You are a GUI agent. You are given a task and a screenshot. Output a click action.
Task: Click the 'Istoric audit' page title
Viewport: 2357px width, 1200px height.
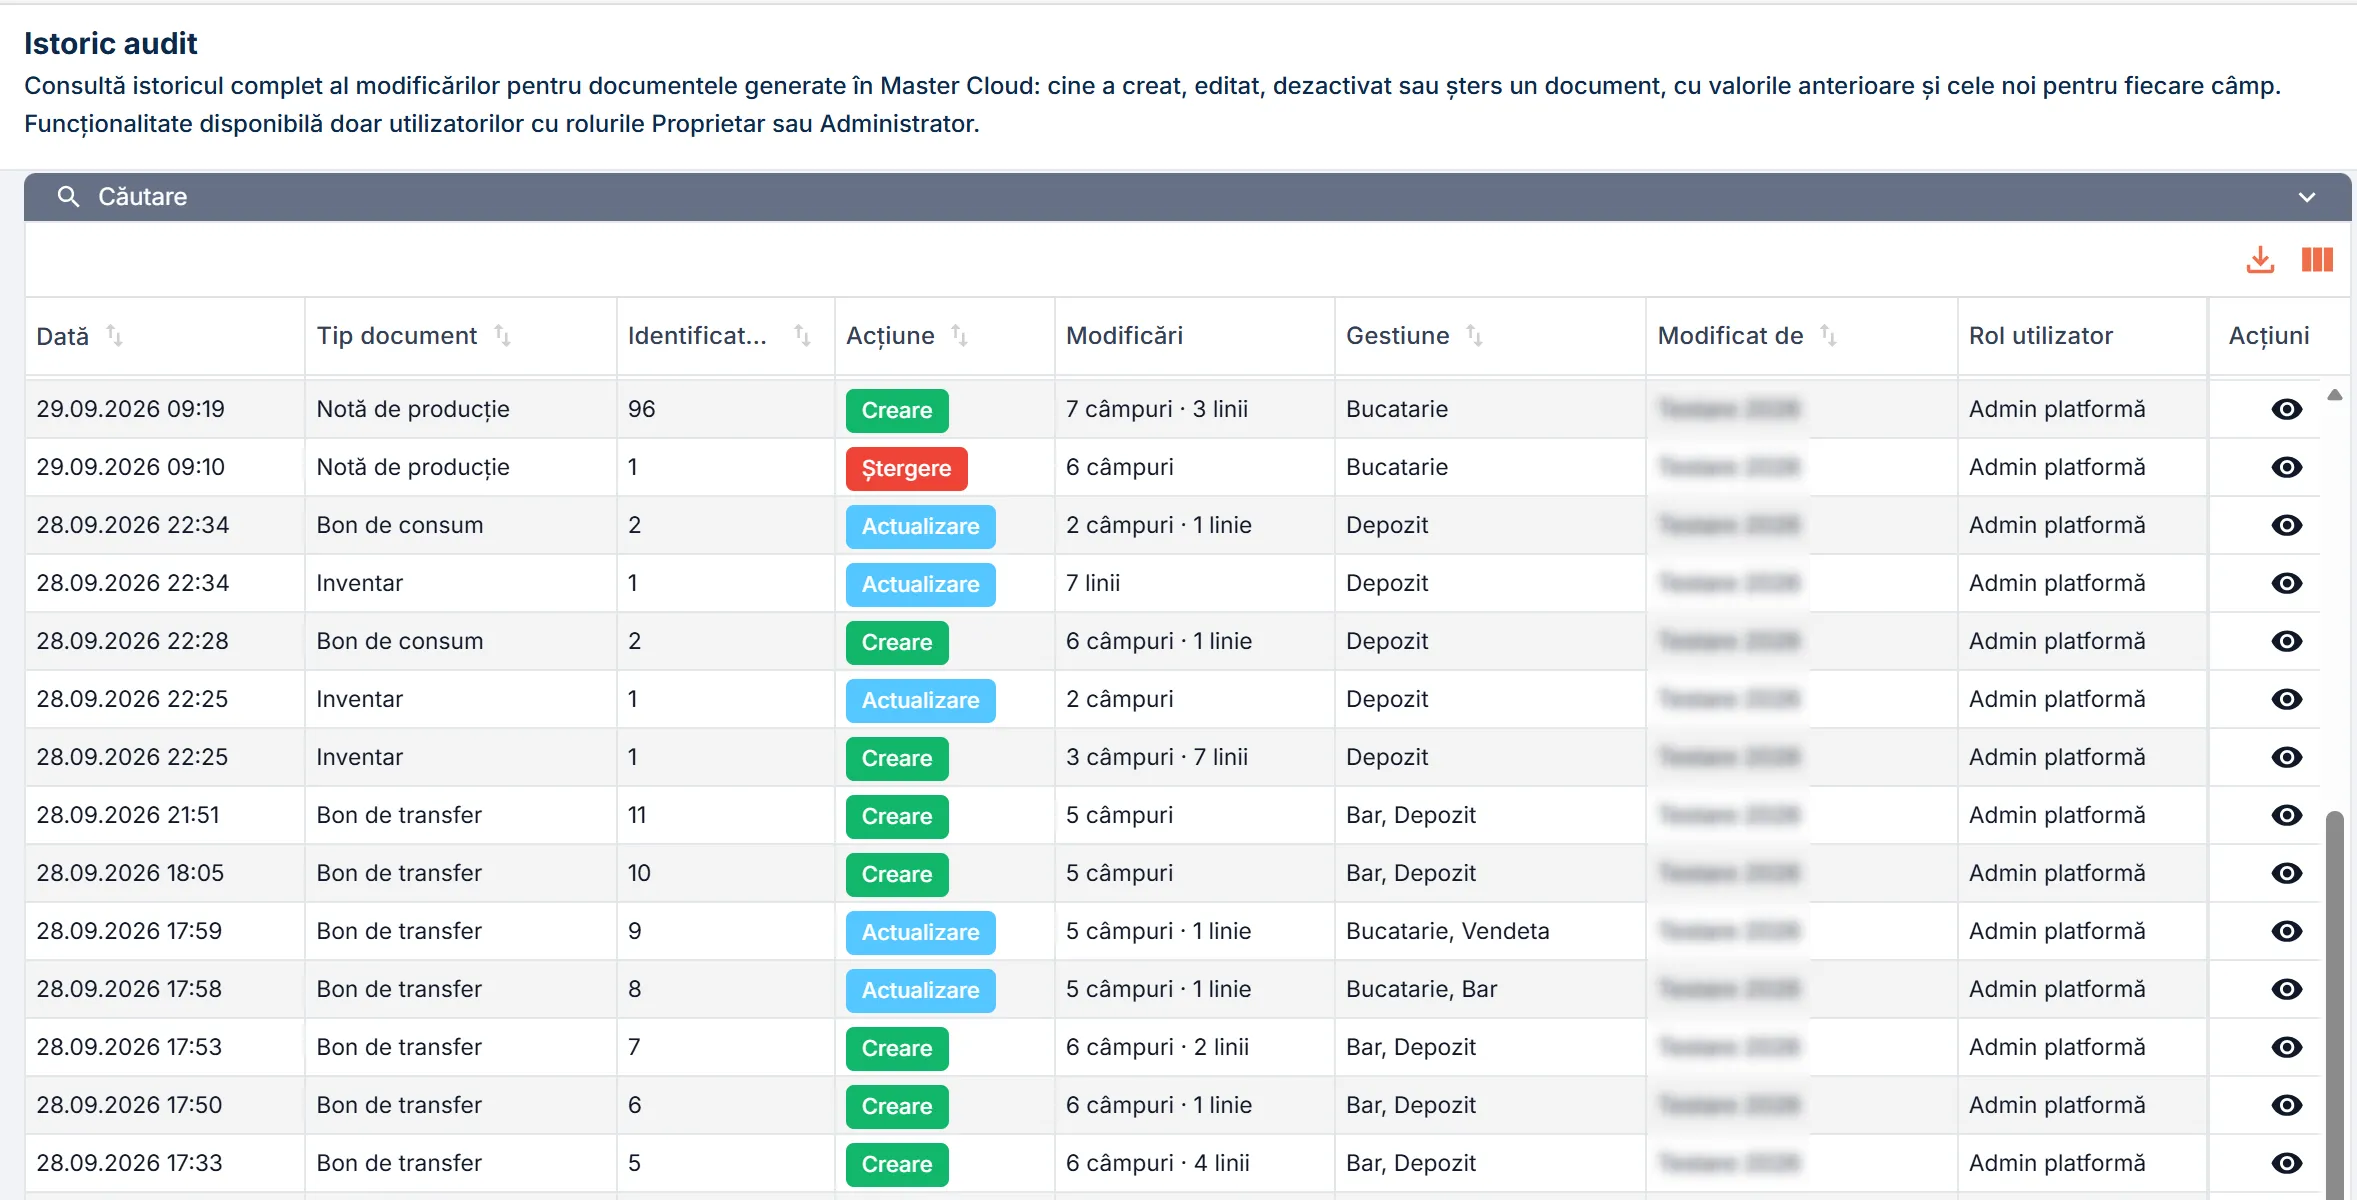(x=111, y=43)
